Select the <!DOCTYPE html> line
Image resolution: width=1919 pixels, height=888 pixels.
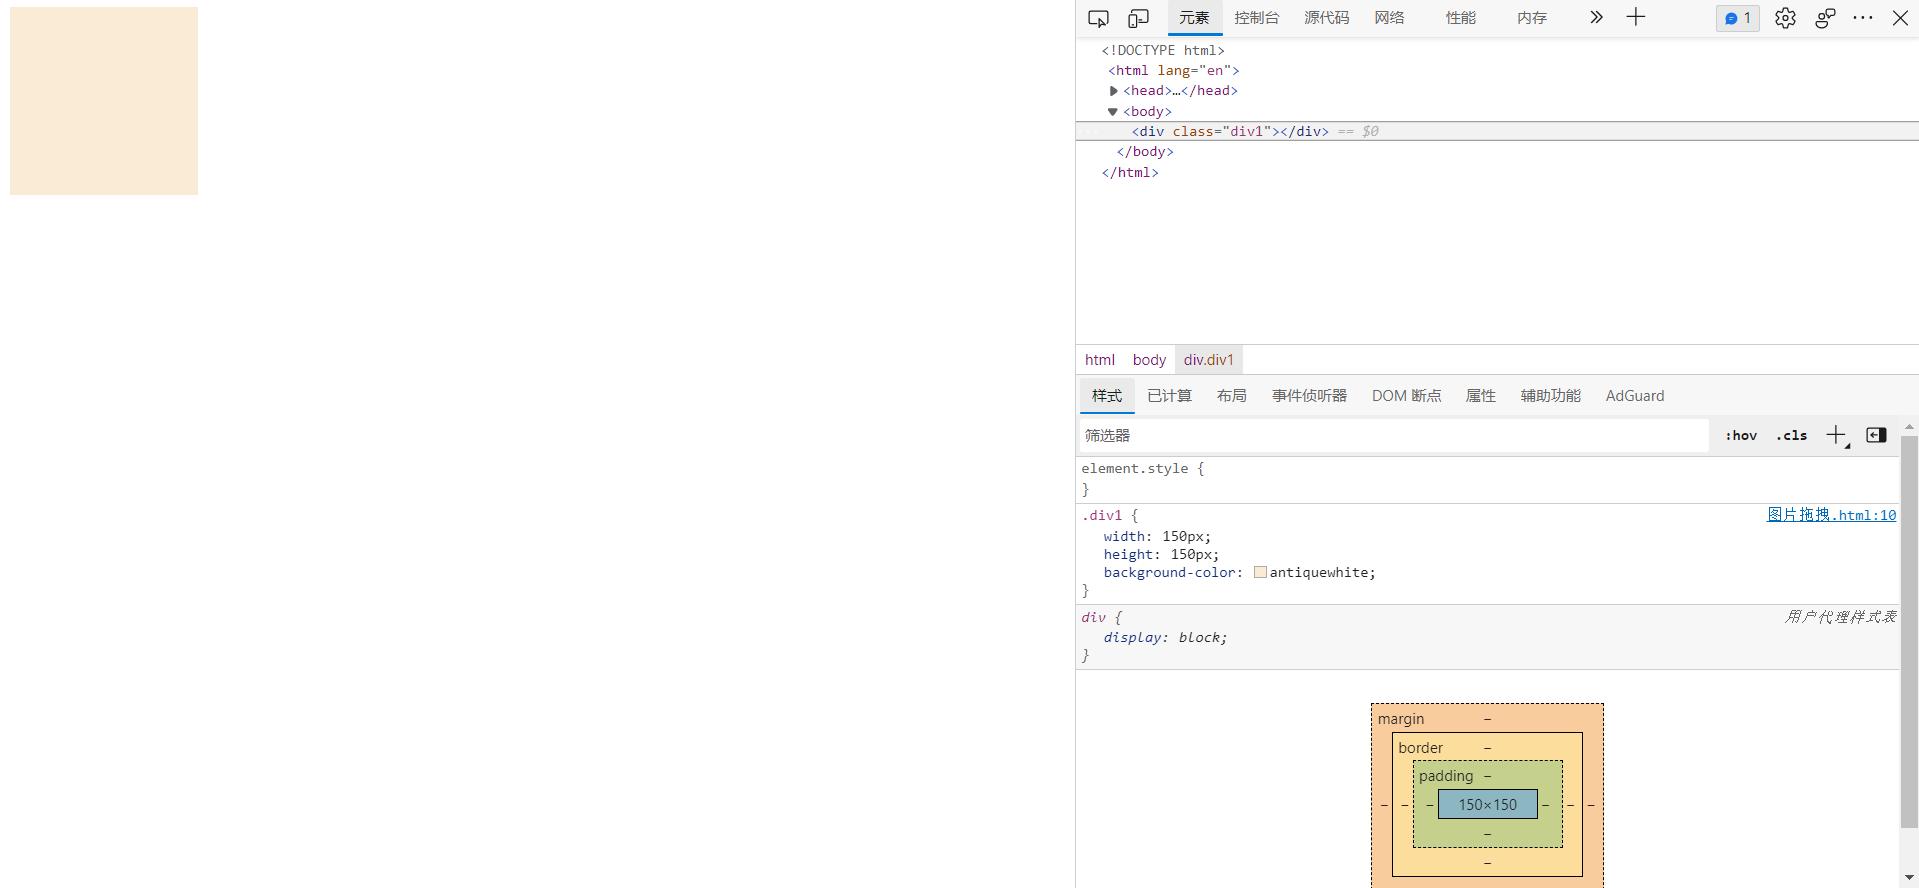pos(1163,50)
